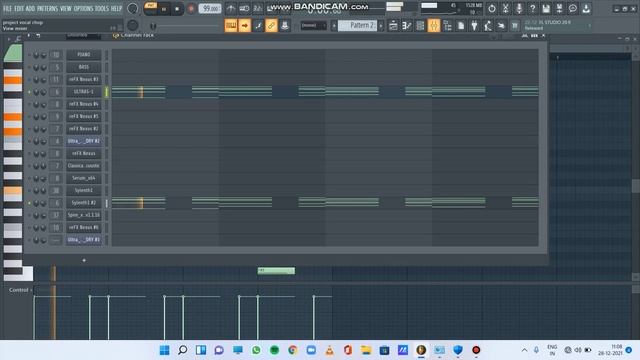Click the main pitch knob below volume
Image resolution: width=640 pixels, height=360 pixels.
[x=133, y=25]
